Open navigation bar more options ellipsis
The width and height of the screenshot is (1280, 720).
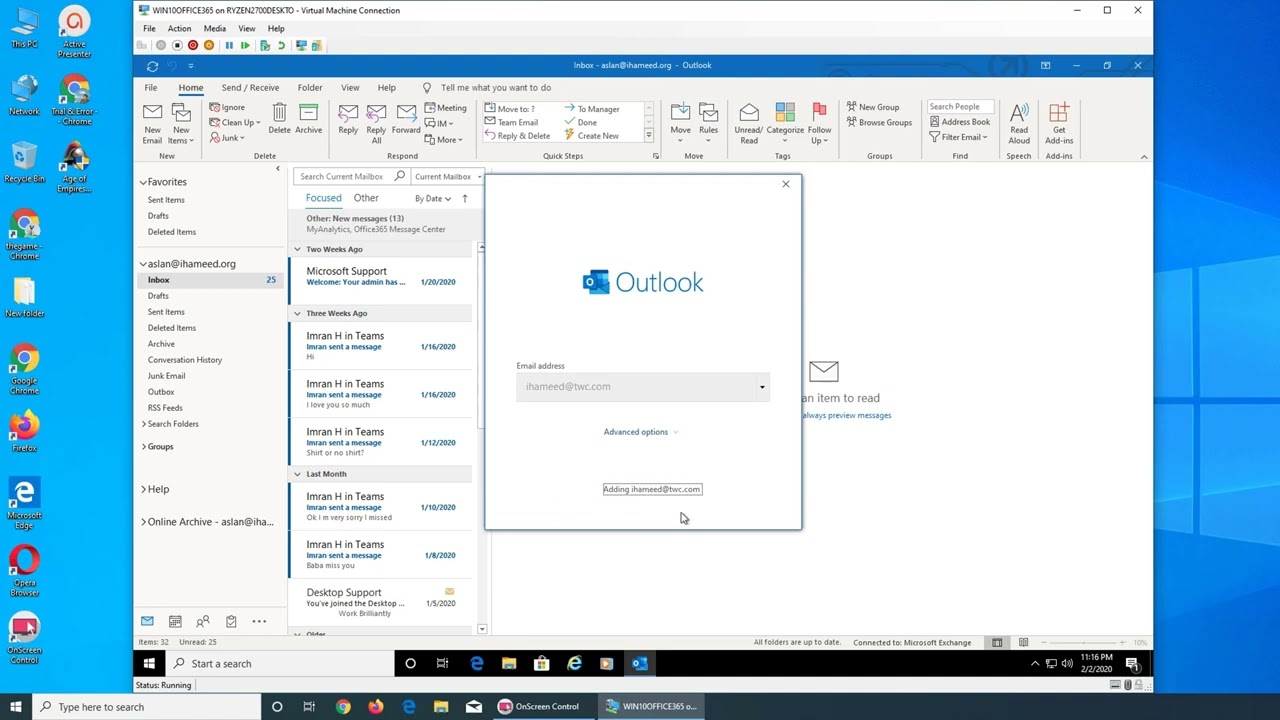pyautogui.click(x=259, y=621)
